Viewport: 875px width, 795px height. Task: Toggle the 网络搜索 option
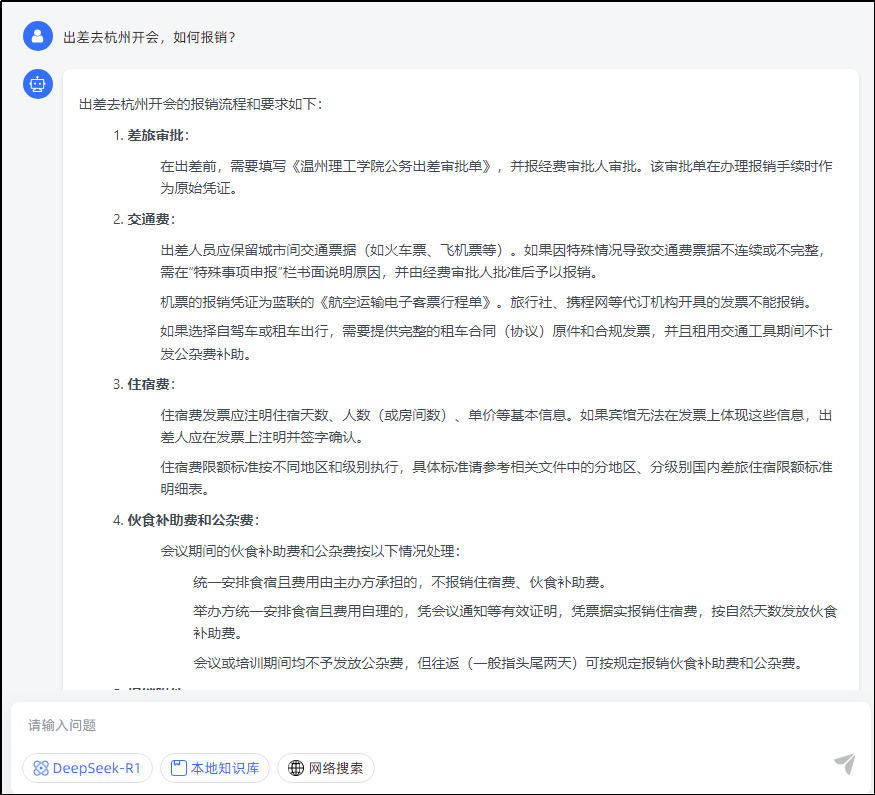(326, 768)
